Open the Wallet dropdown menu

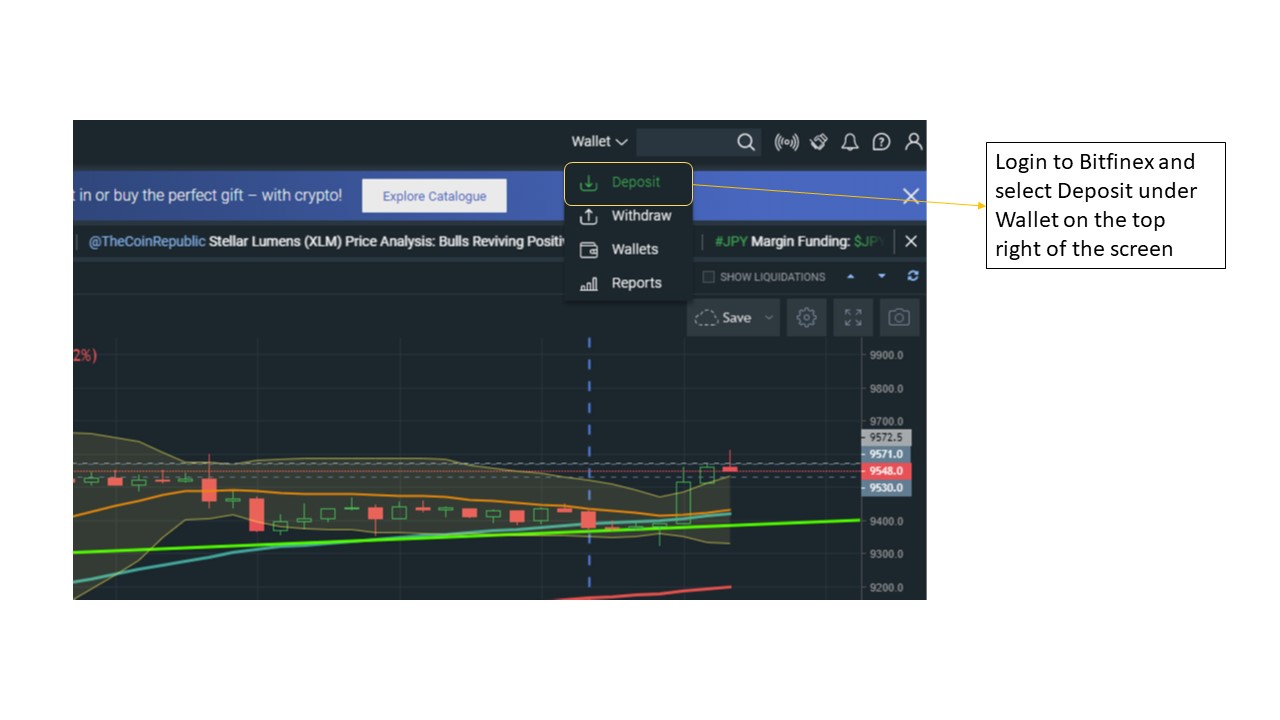599,142
